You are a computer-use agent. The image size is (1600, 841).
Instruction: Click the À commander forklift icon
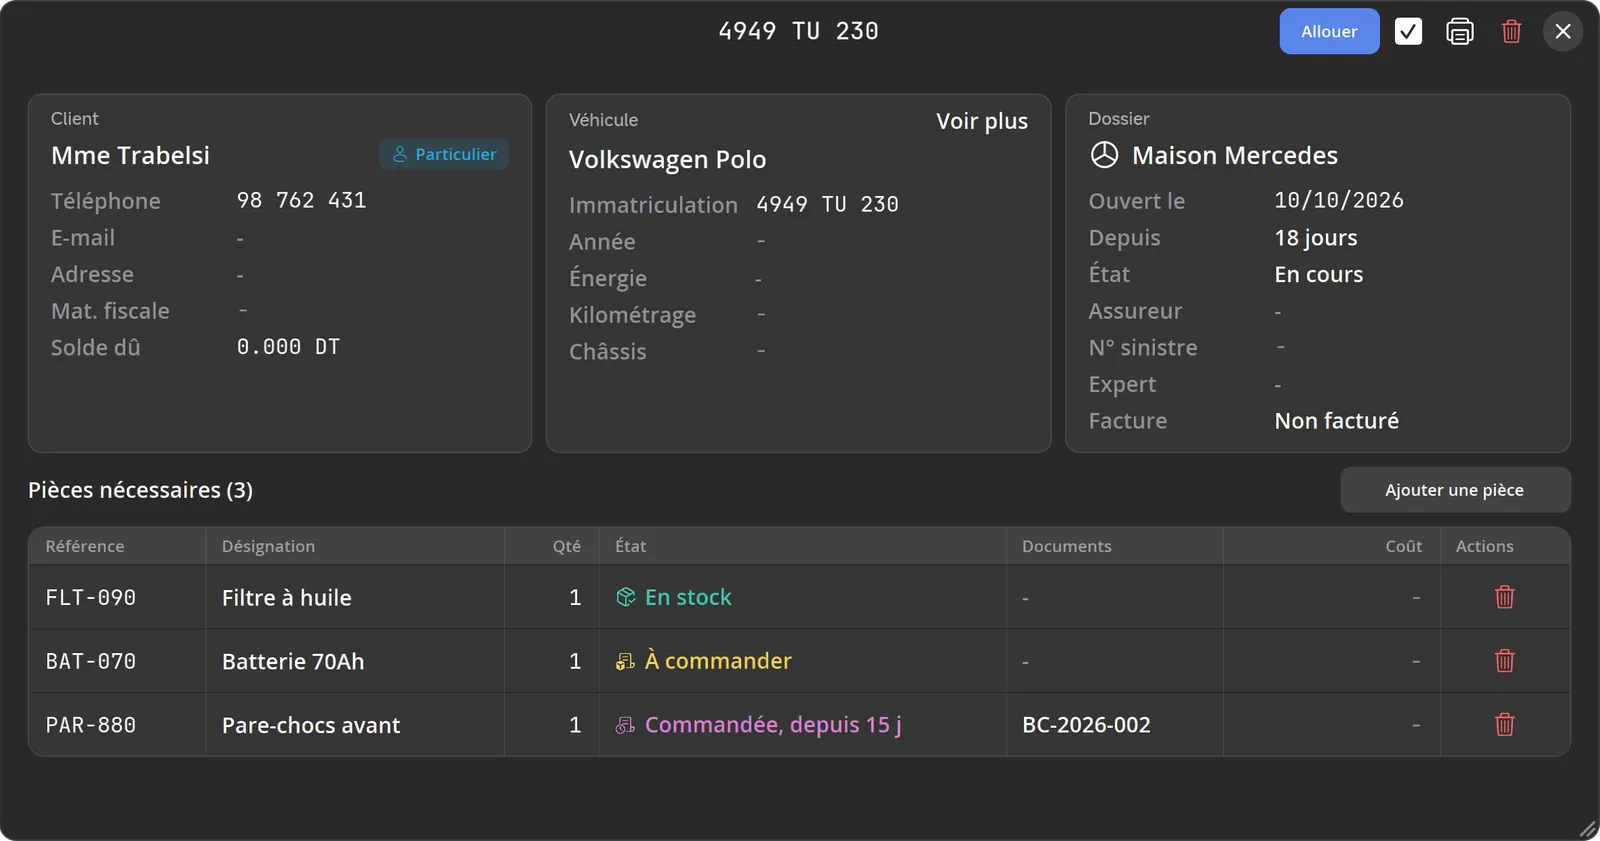(x=625, y=662)
